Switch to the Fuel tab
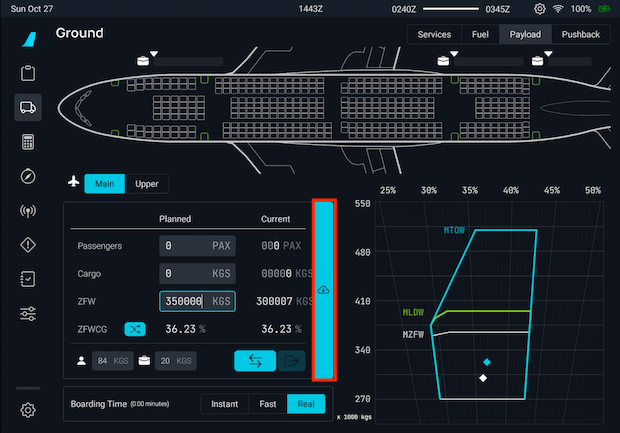The width and height of the screenshot is (620, 433). click(480, 34)
